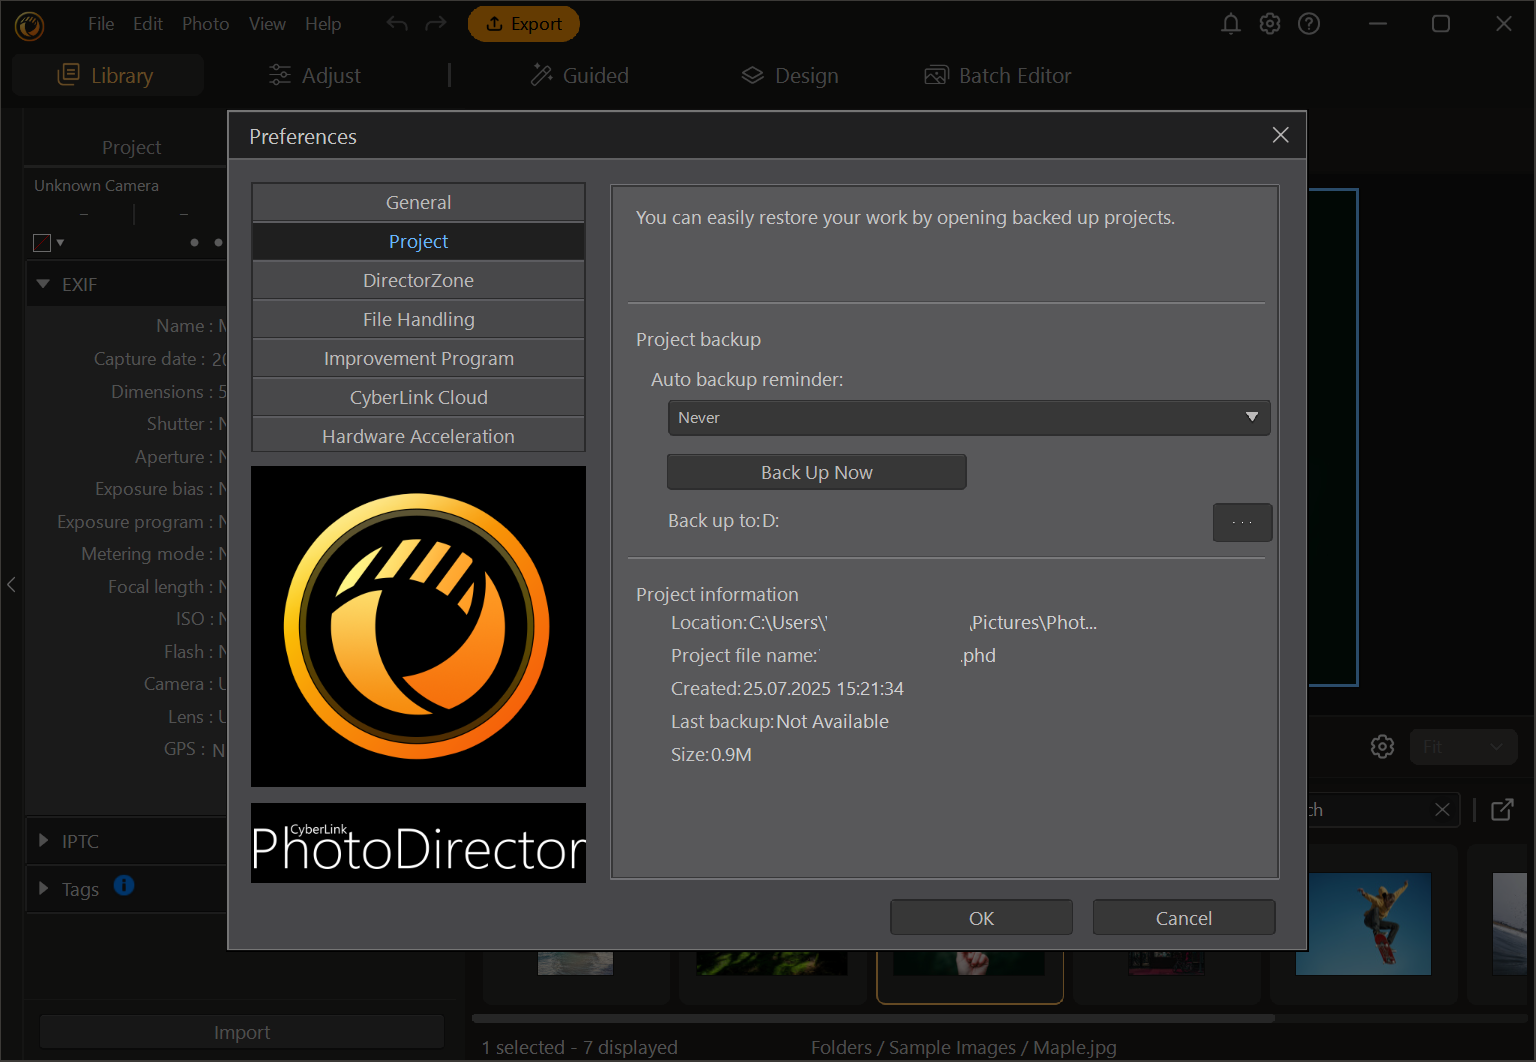Screen dimensions: 1536x1062
Task: Click the help question mark icon
Action: tap(1309, 24)
